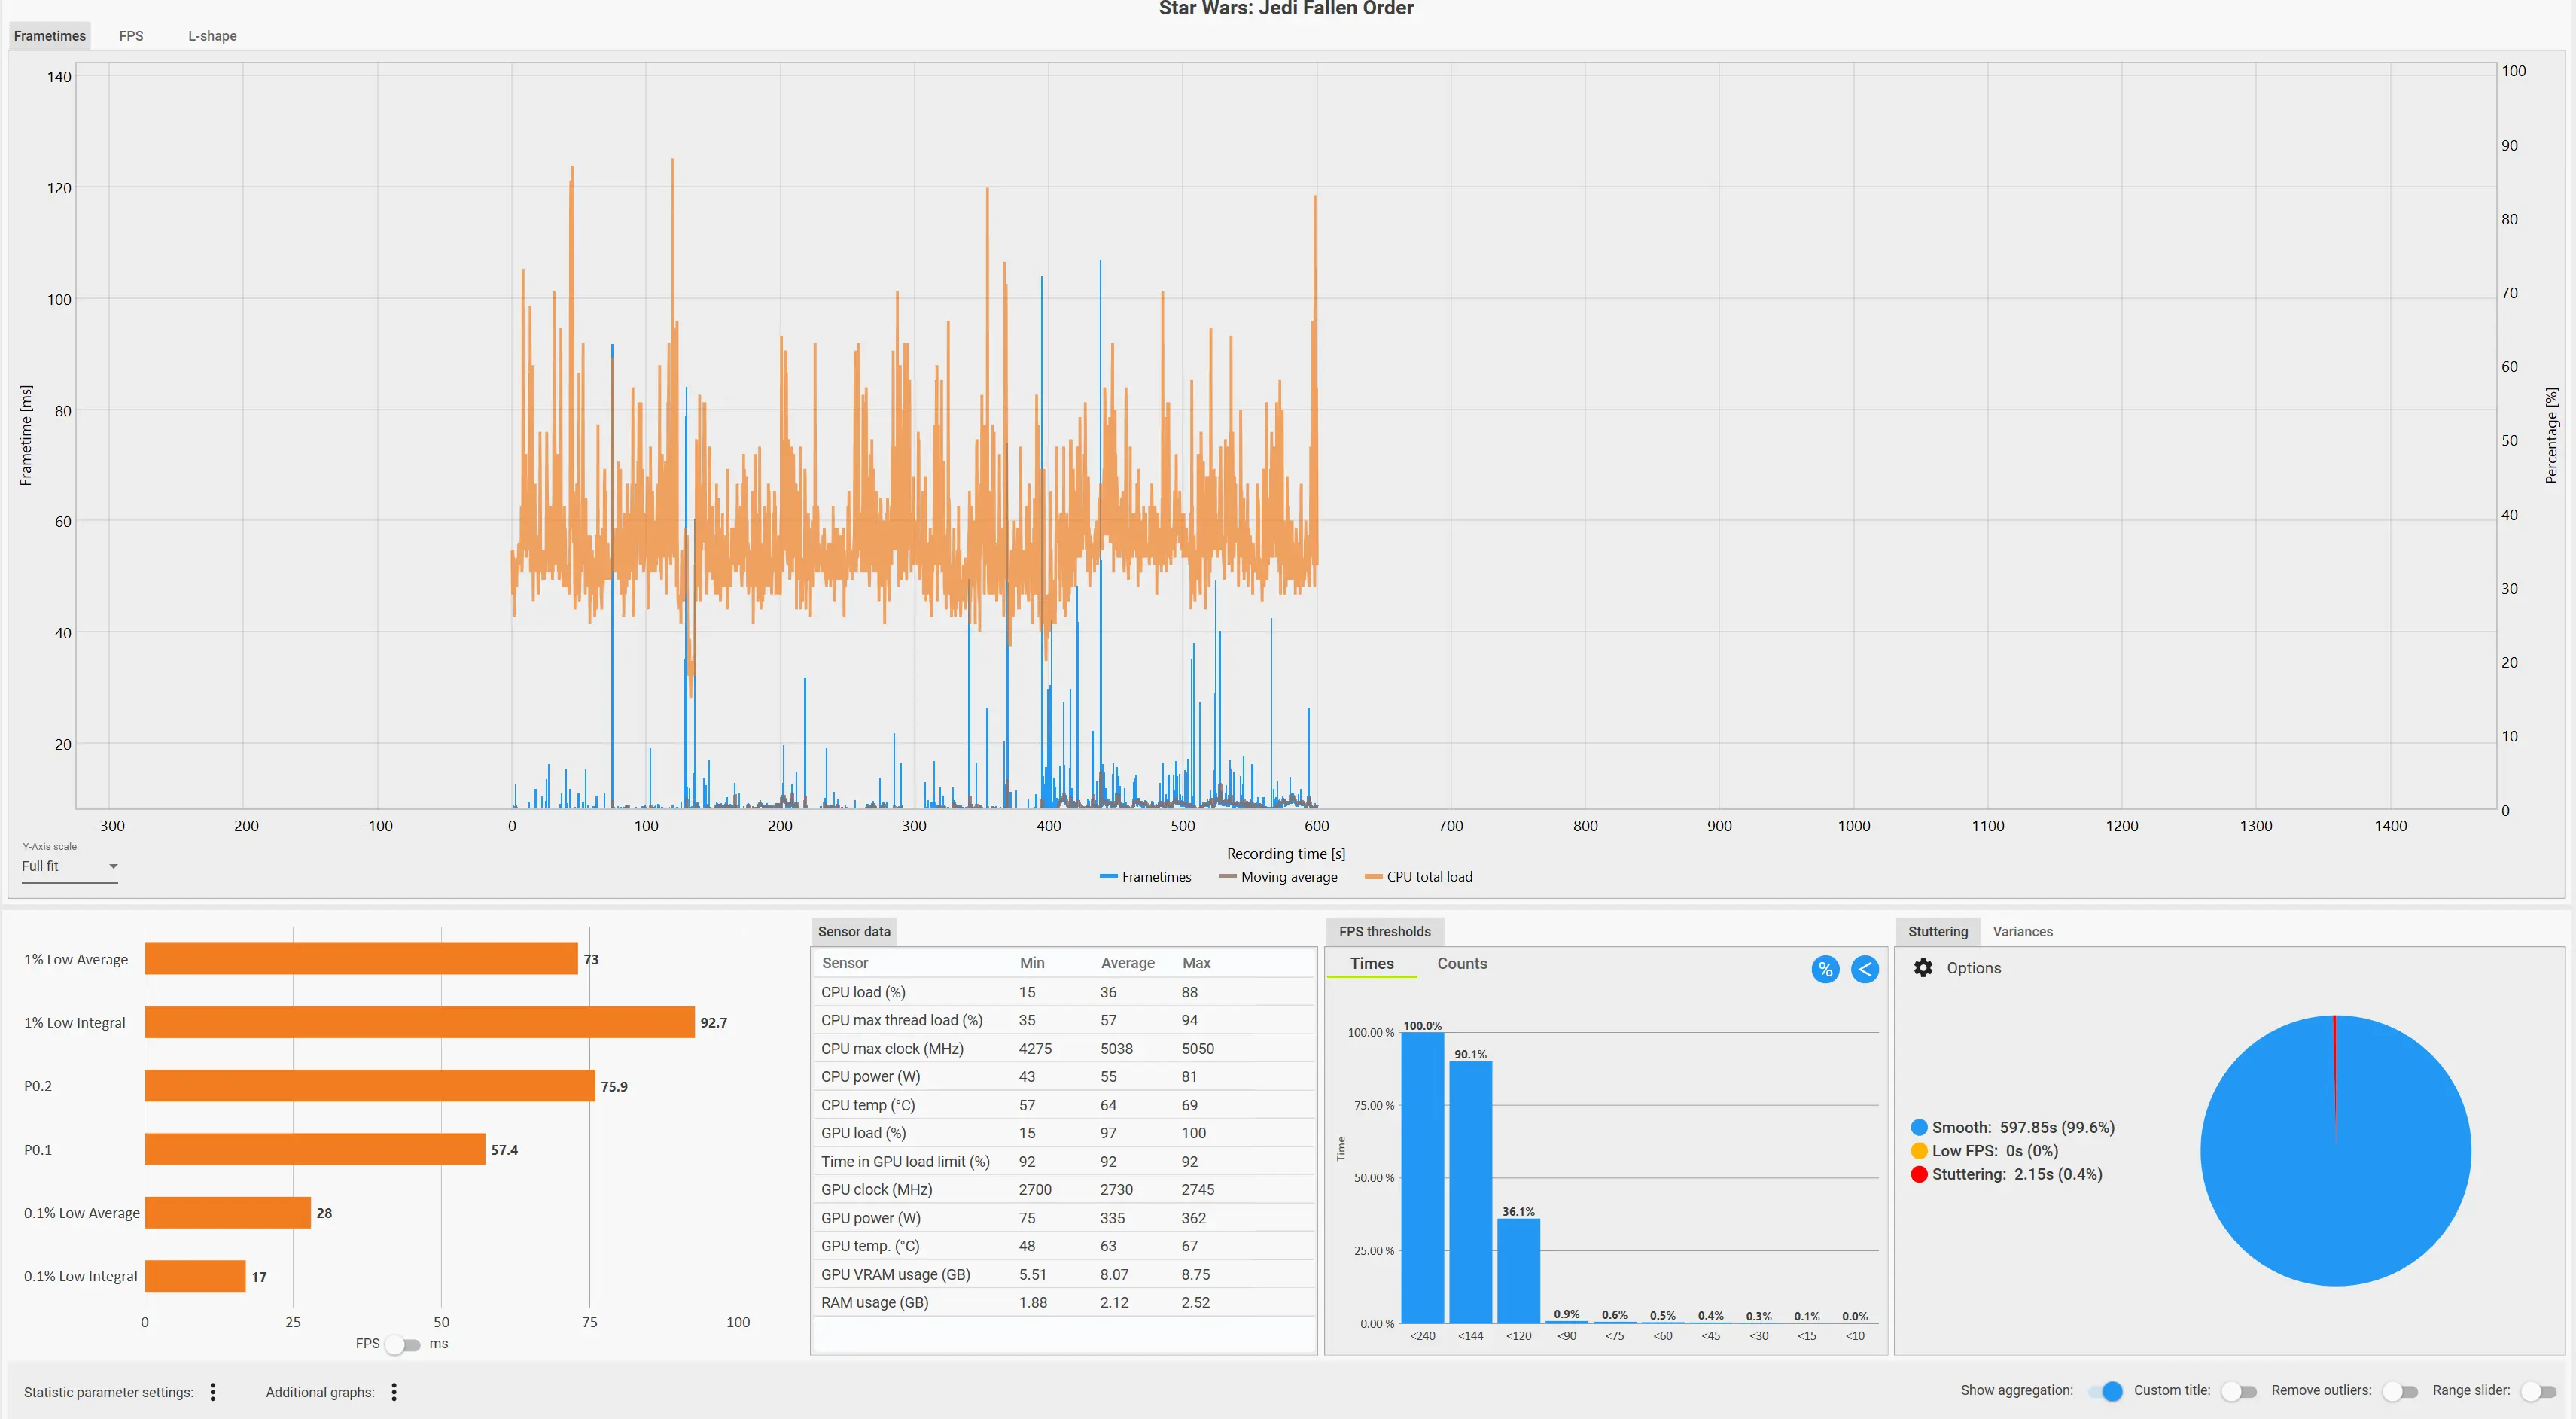Click the Average column header
The image size is (2576, 1419).
[x=1128, y=963]
